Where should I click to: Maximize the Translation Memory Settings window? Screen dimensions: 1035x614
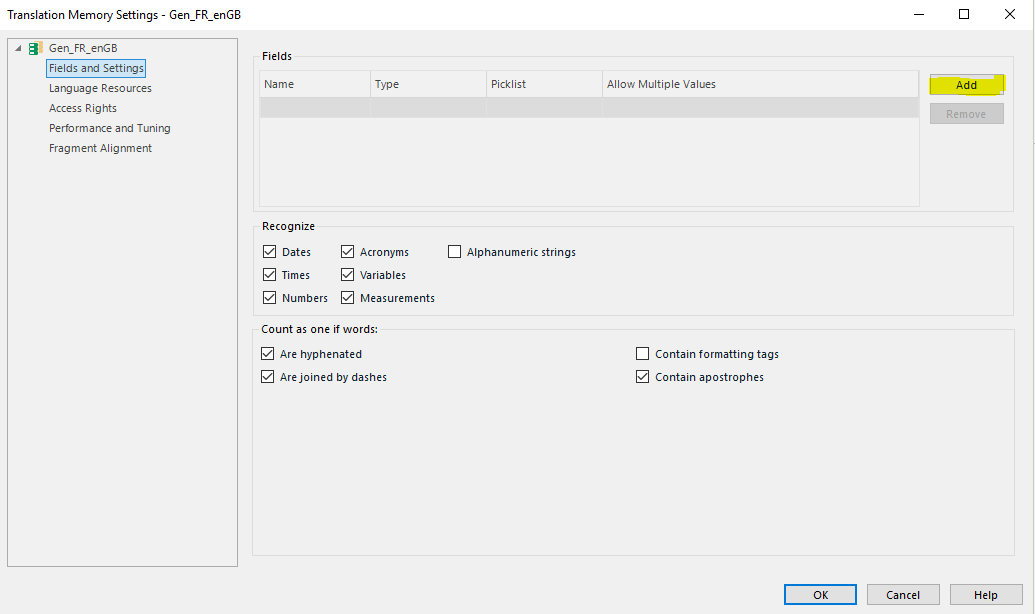click(964, 15)
